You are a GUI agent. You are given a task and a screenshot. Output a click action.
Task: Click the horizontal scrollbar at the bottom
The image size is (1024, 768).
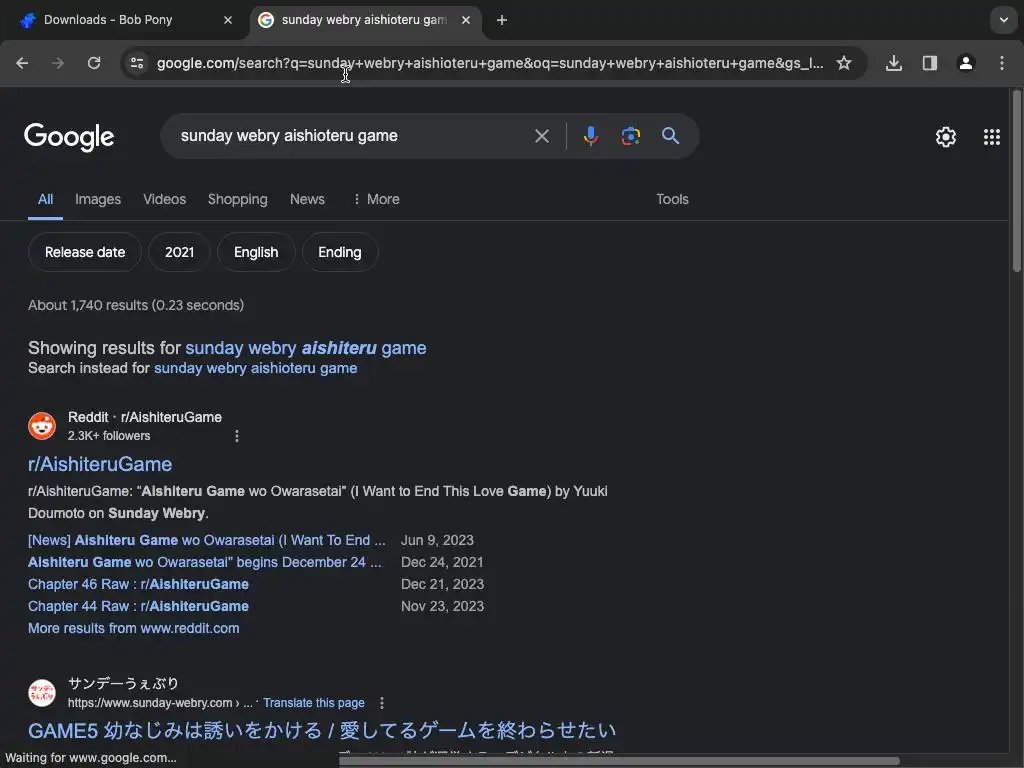[x=619, y=761]
